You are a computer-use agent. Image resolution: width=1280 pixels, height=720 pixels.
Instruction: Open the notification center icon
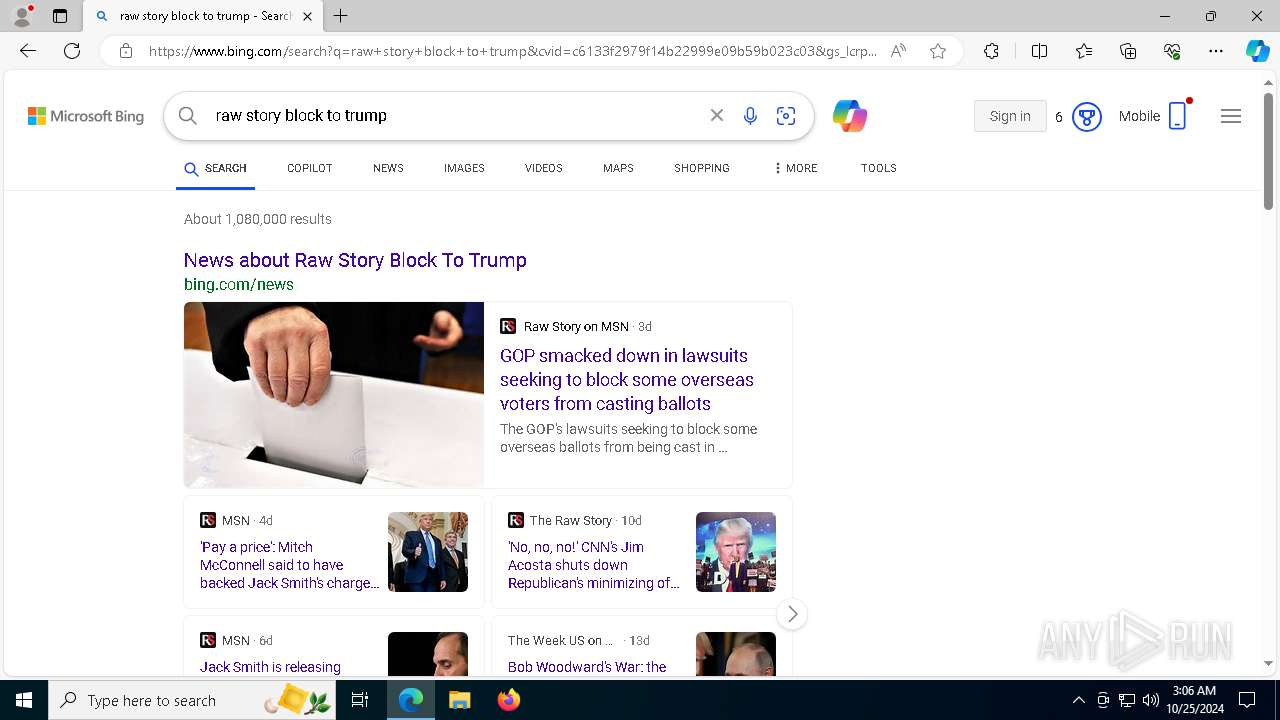[1247, 700]
